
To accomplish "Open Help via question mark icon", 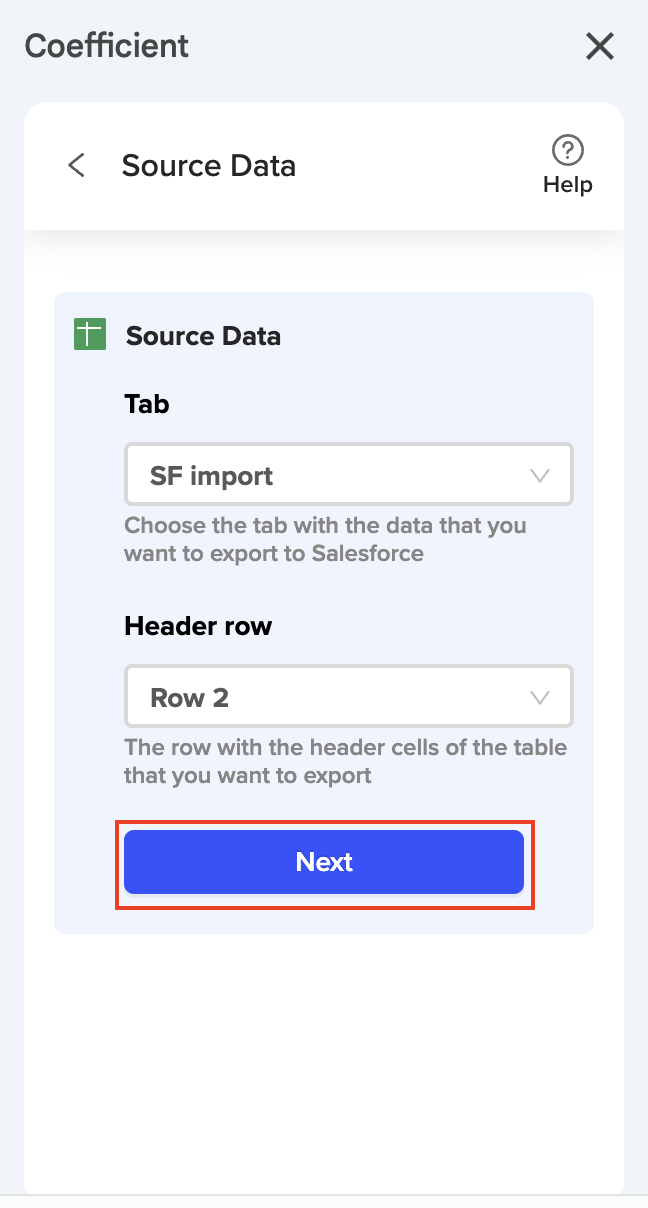I will point(567,151).
